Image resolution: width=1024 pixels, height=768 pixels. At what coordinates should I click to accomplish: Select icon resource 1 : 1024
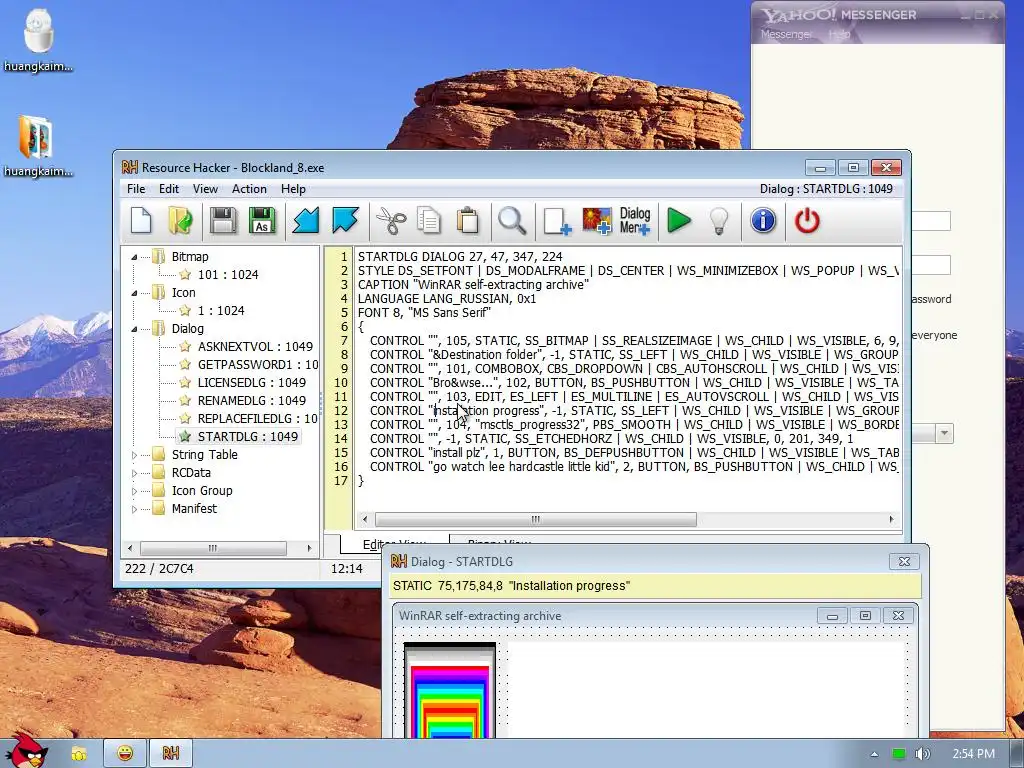[x=221, y=311]
